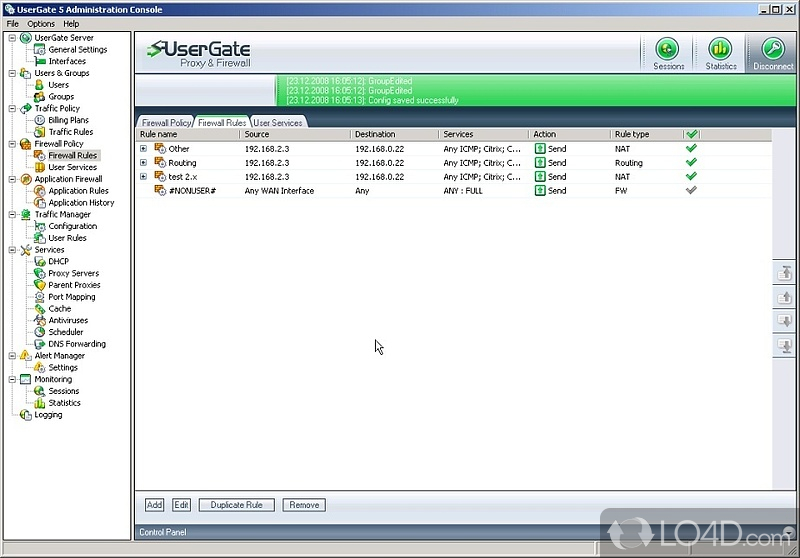Click the ANY : FULL services cell
Viewport: 800px width, 558px height.
[x=463, y=191]
